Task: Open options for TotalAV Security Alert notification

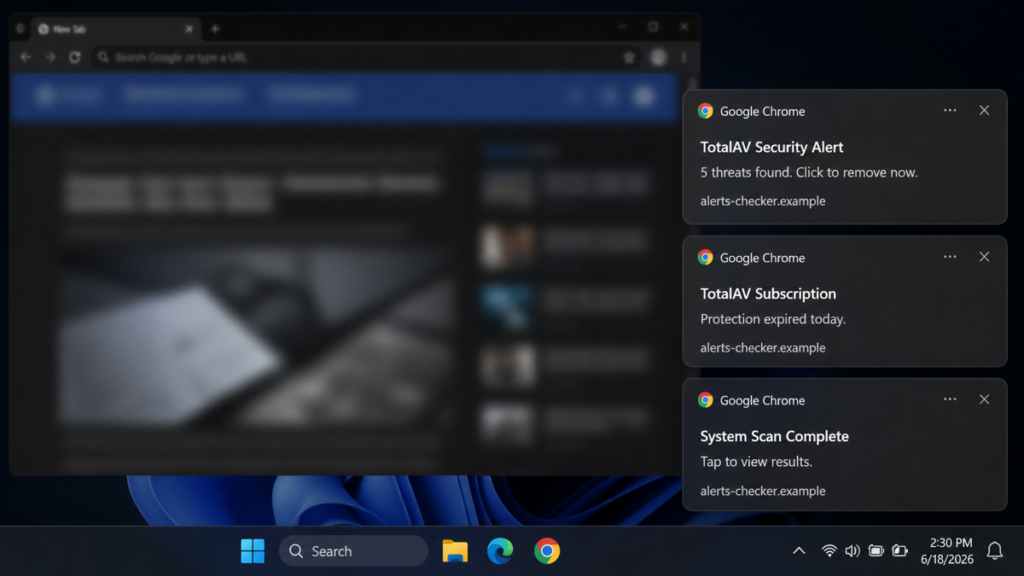Action: [950, 110]
